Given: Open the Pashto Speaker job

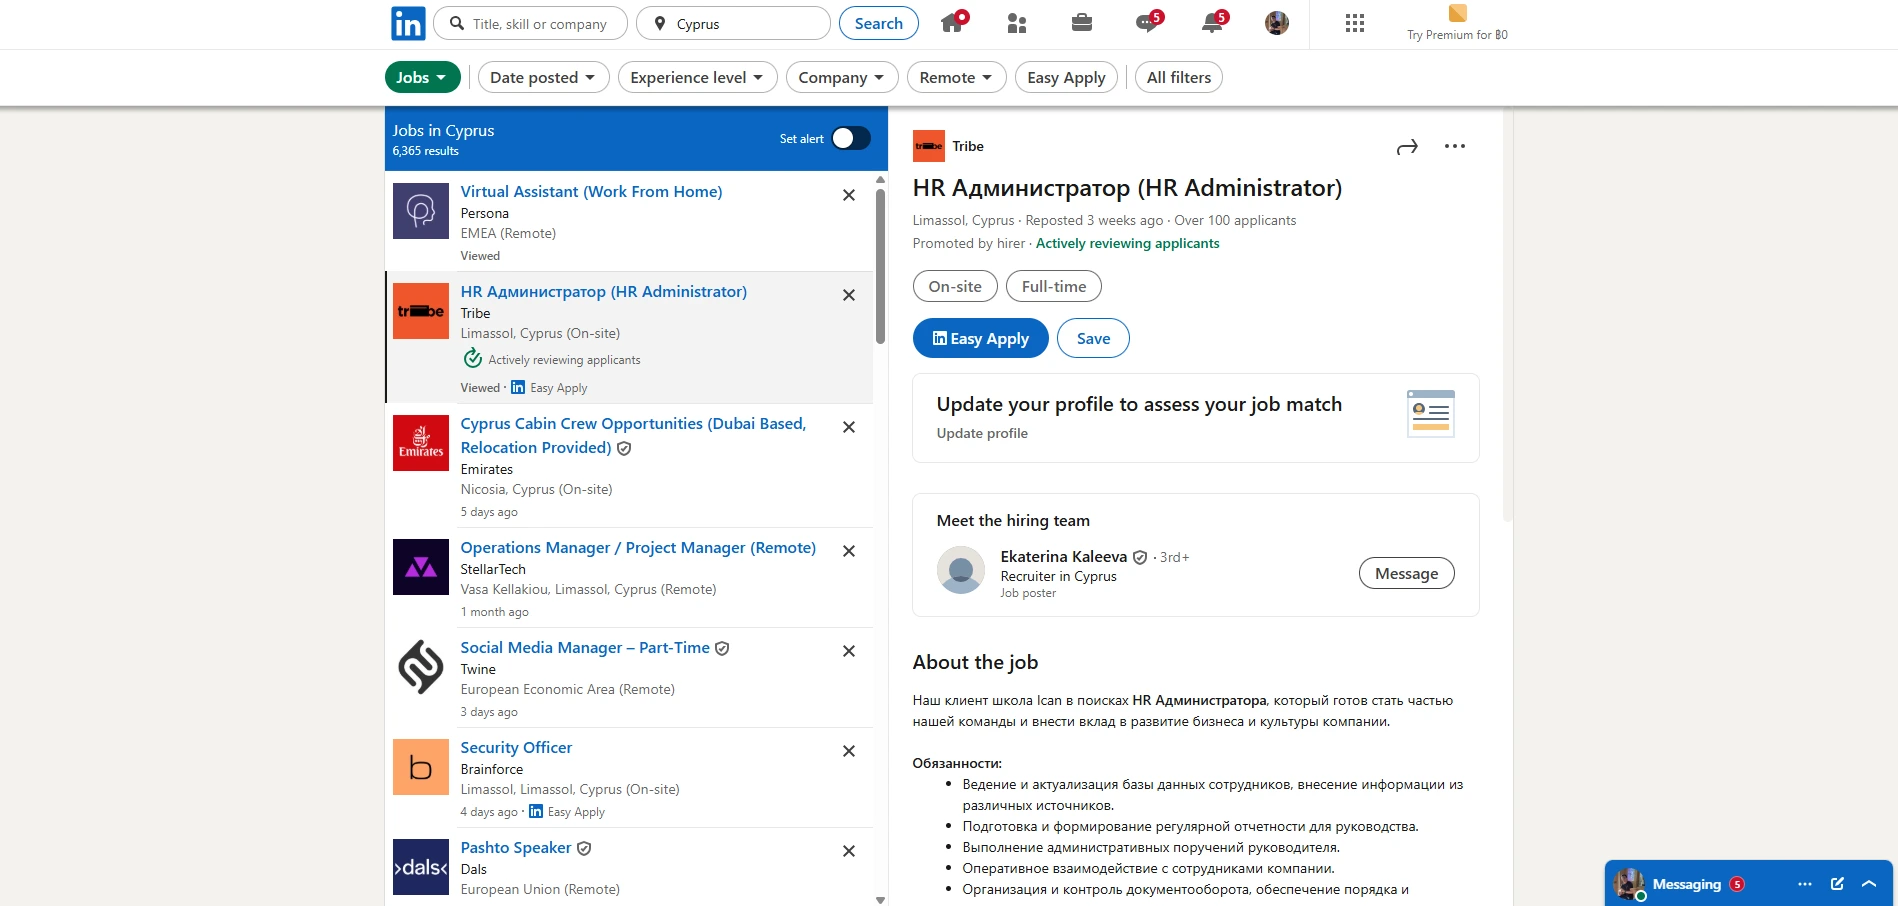Looking at the screenshot, I should point(515,848).
